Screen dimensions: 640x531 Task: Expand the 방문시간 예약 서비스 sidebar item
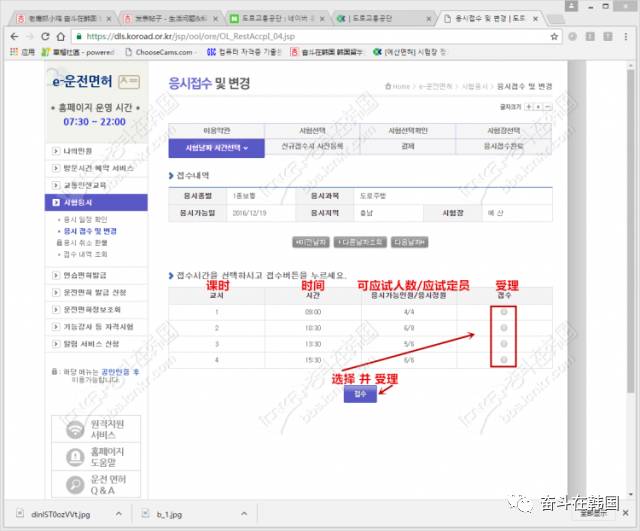[x=96, y=168]
